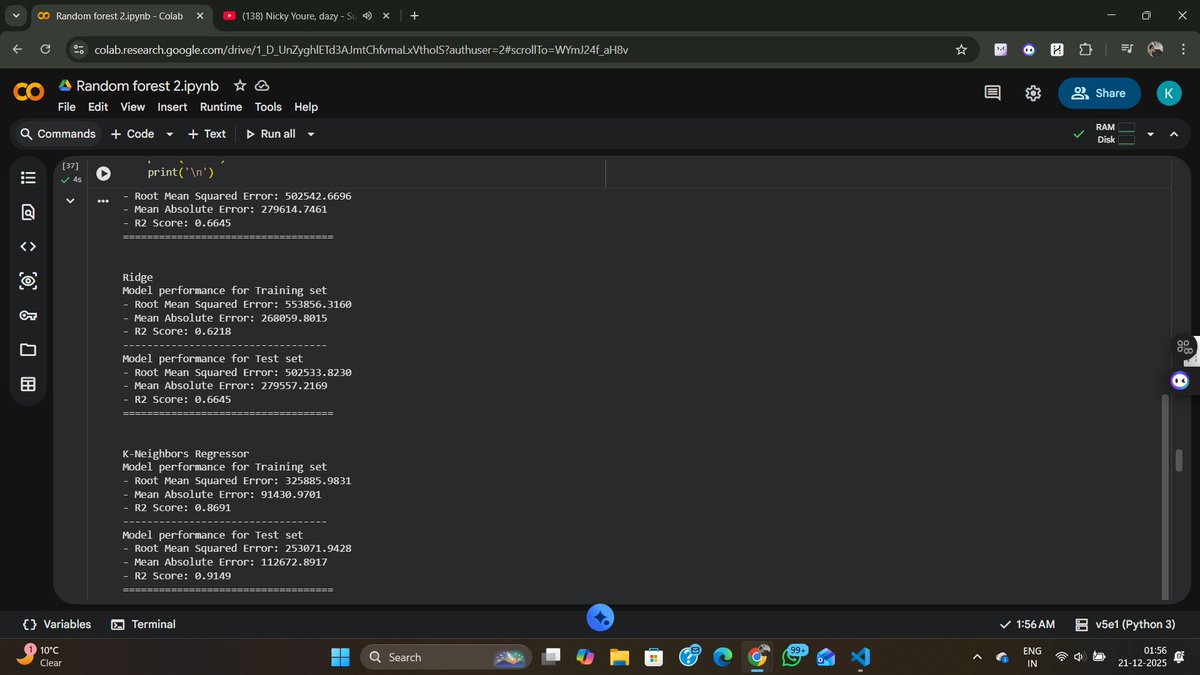Screen dimensions: 1200x675
Task: Click the notebook vertical scrollbar thumb
Action: point(1178,460)
